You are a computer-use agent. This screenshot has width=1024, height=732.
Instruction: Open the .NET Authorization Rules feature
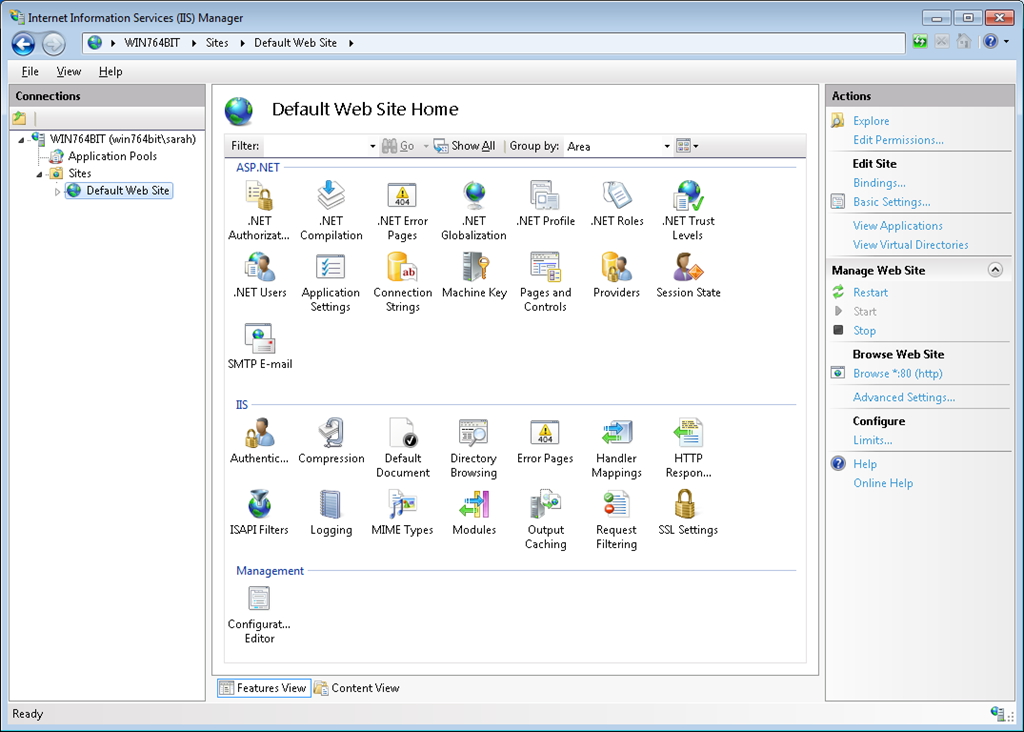tap(259, 210)
